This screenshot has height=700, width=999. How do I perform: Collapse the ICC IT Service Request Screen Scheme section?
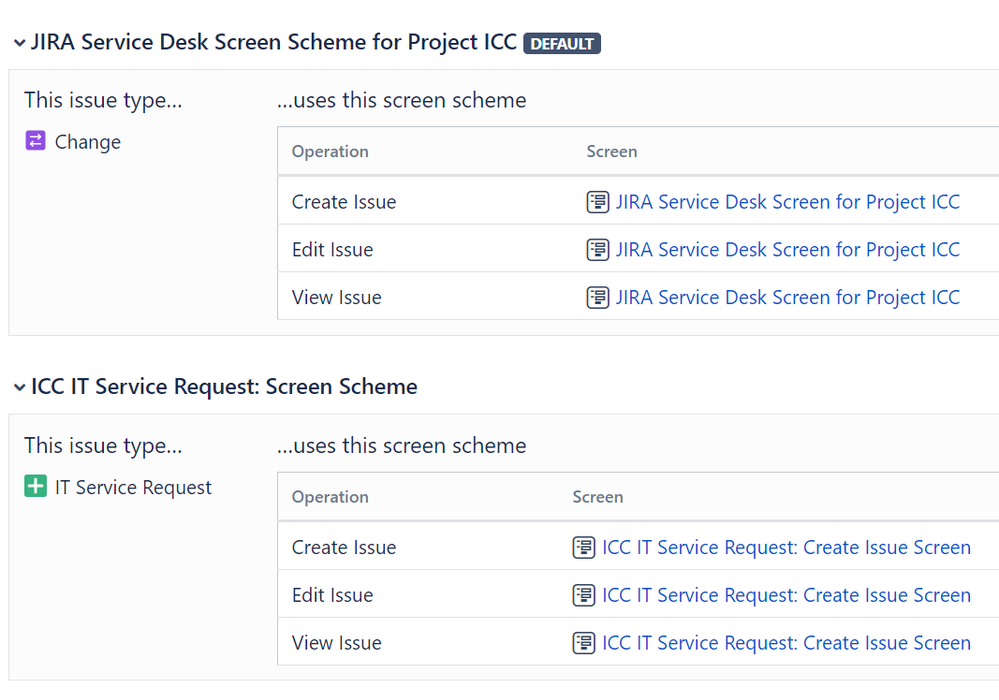(x=20, y=387)
